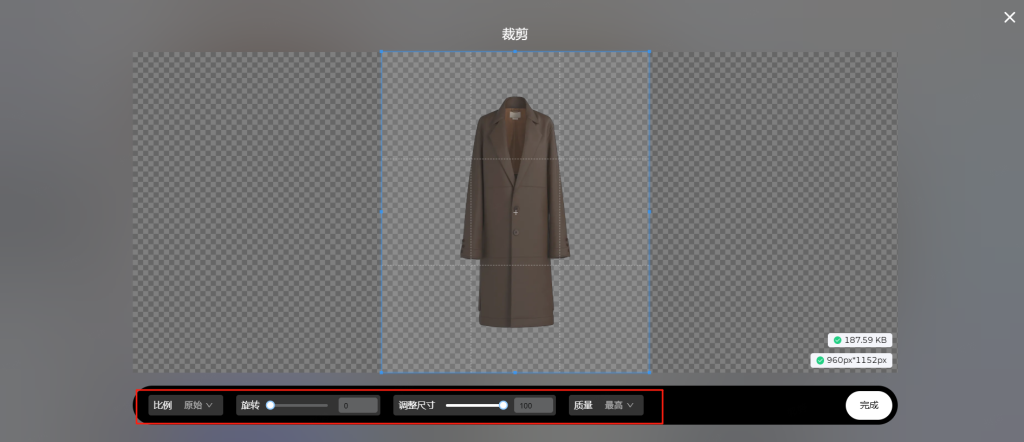This screenshot has width=1024, height=442.
Task: Click the 旋转 label
Action: pyautogui.click(x=250, y=405)
